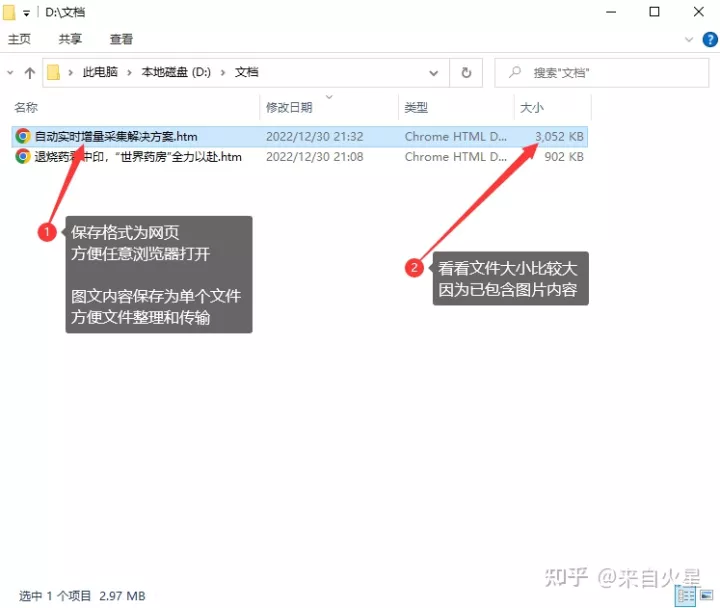Image resolution: width=720 pixels, height=608 pixels.
Task: Expand the ribbon with the chevron
Action: click(x=689, y=39)
